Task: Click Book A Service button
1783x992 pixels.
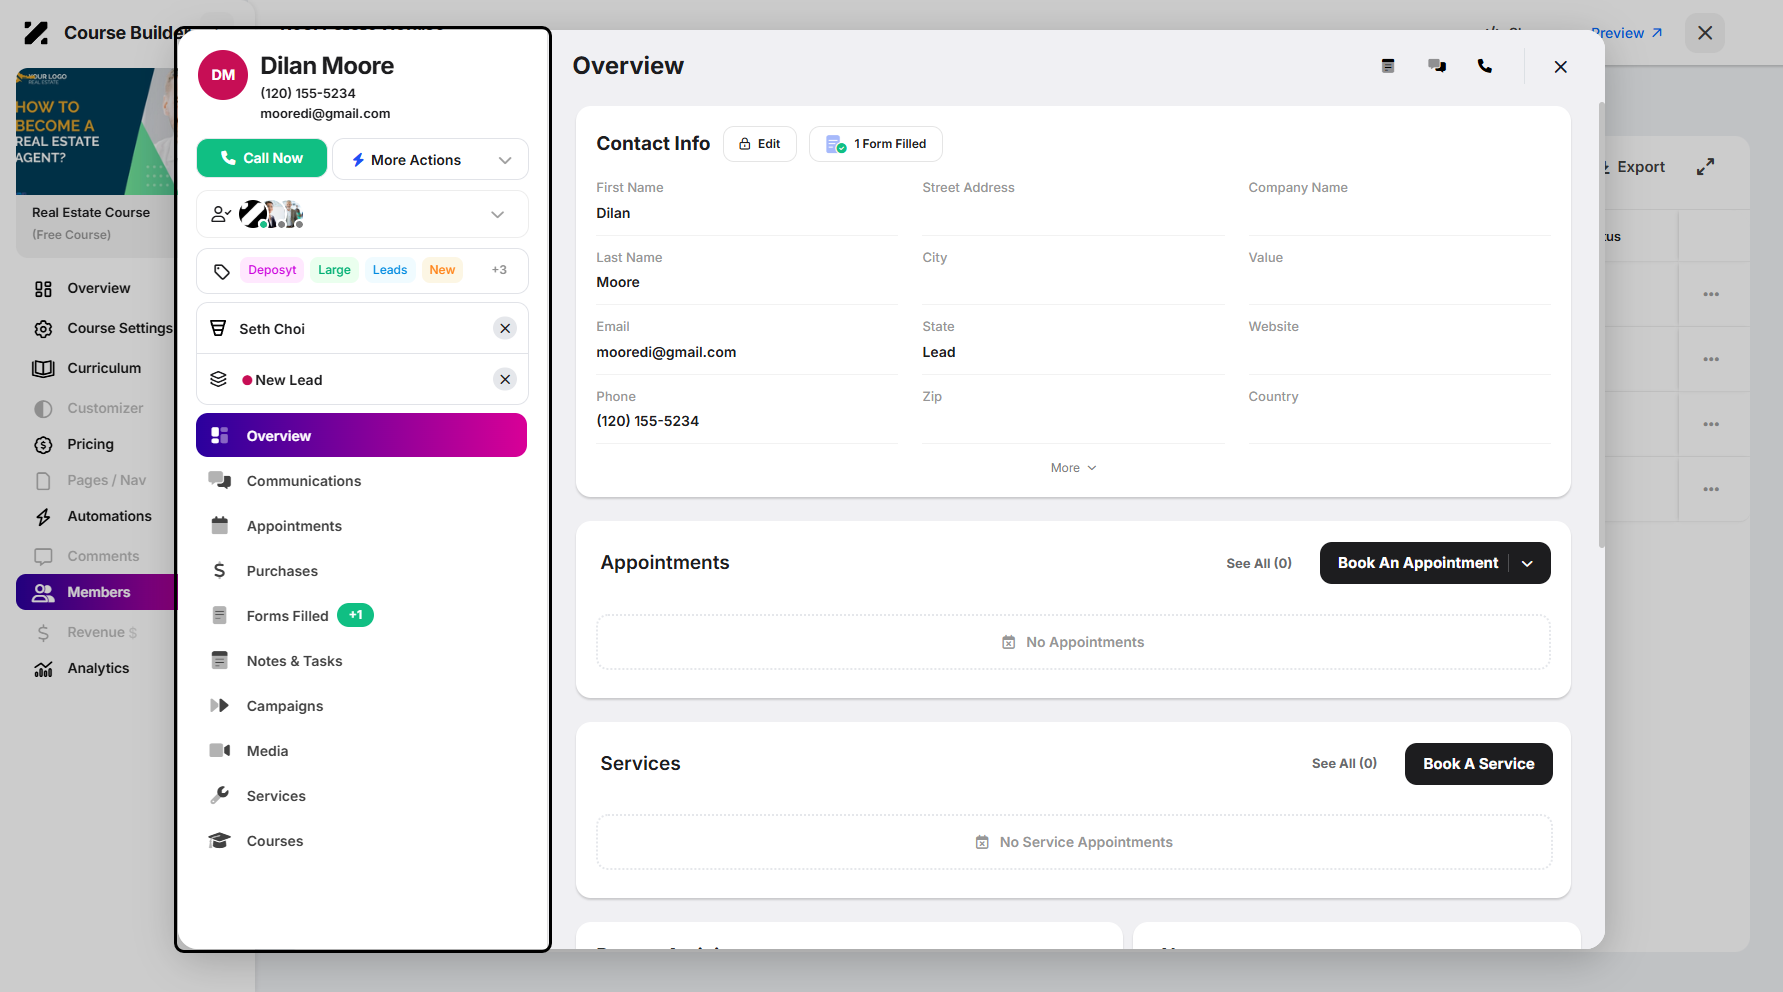Action: (1478, 764)
